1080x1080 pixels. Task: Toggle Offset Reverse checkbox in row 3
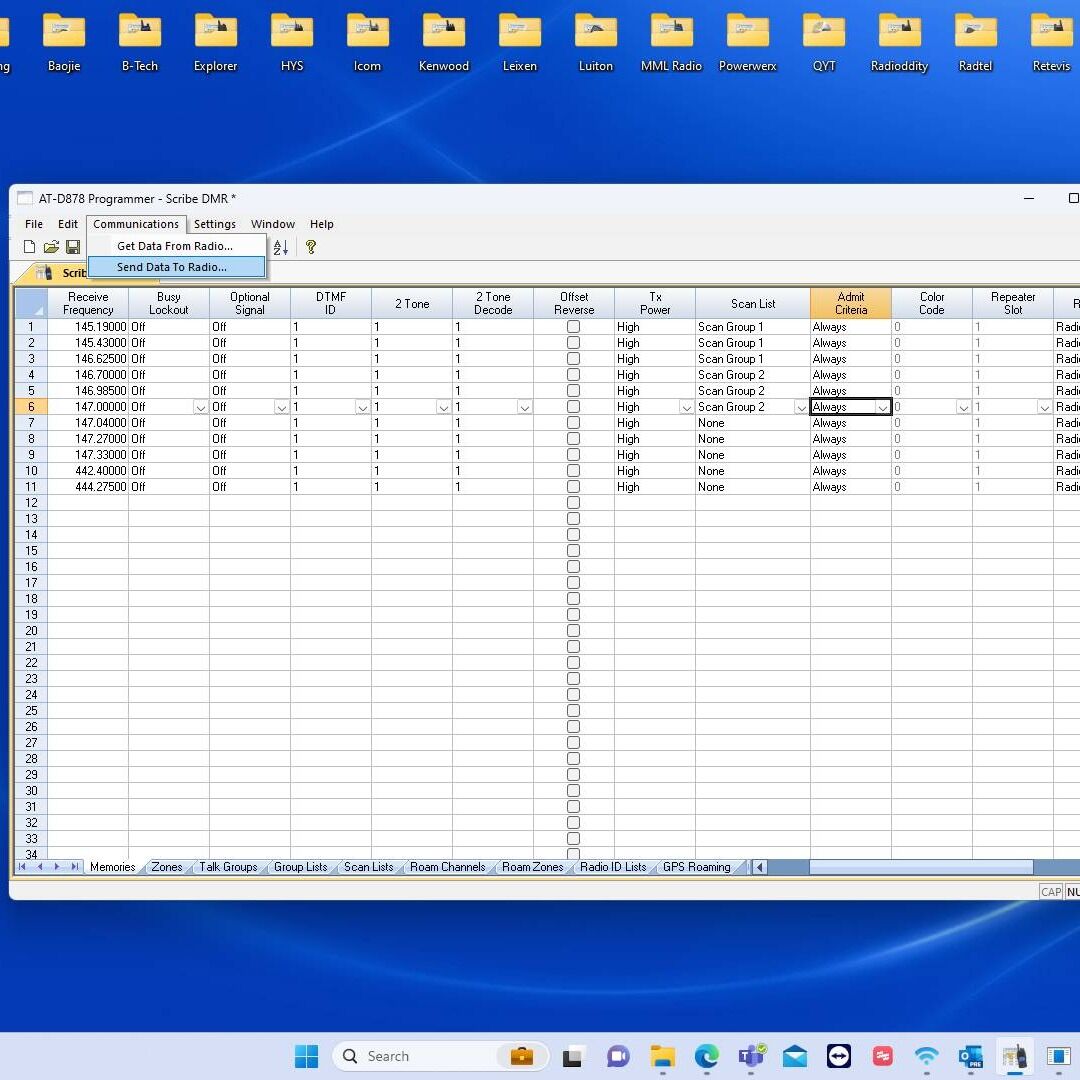573,358
